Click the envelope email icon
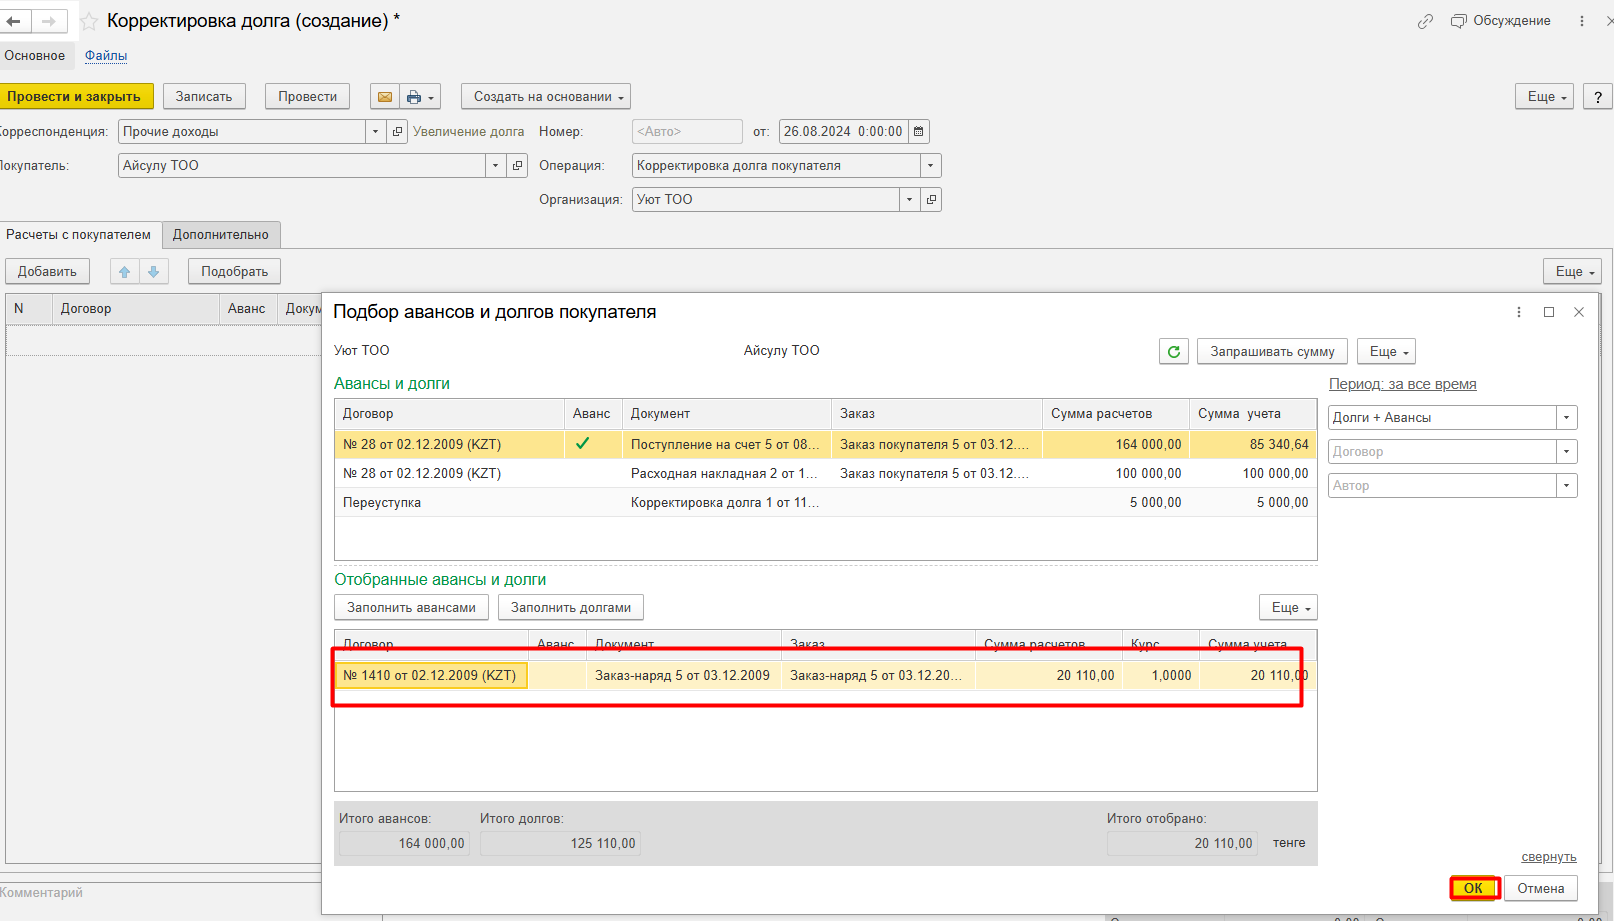The width and height of the screenshot is (1614, 921). click(384, 97)
